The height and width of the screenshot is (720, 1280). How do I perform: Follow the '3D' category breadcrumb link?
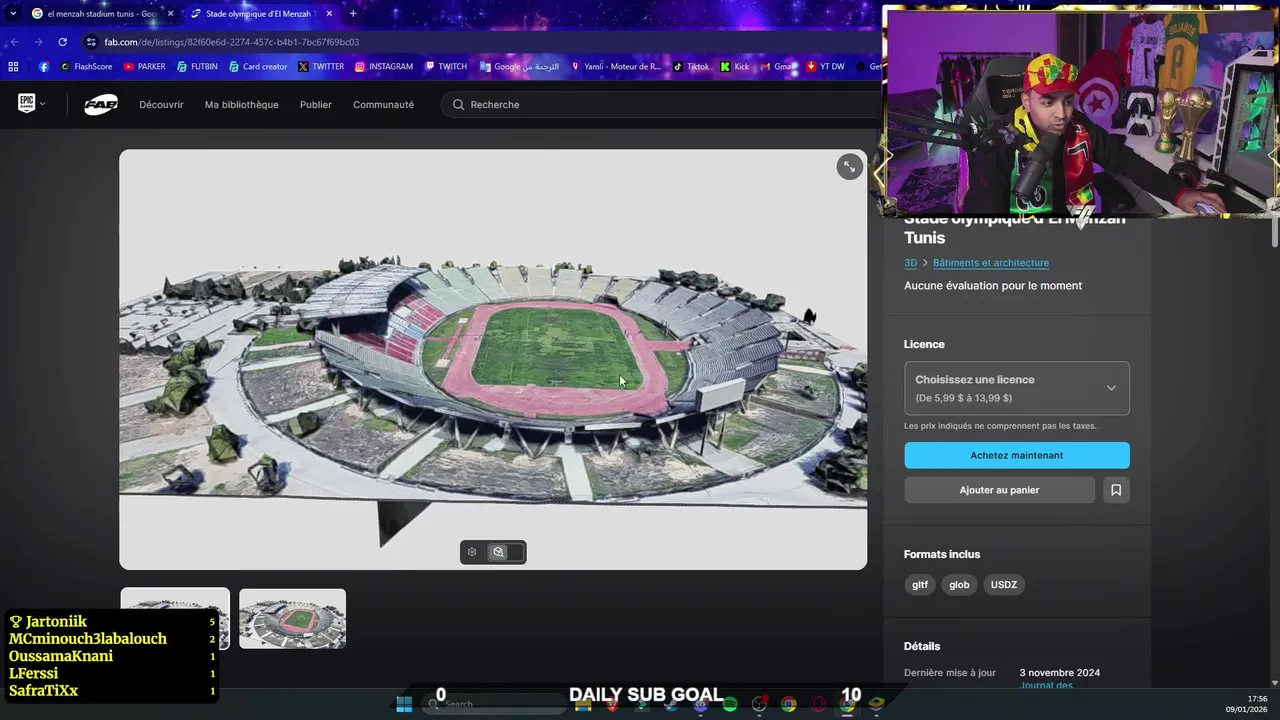point(910,263)
